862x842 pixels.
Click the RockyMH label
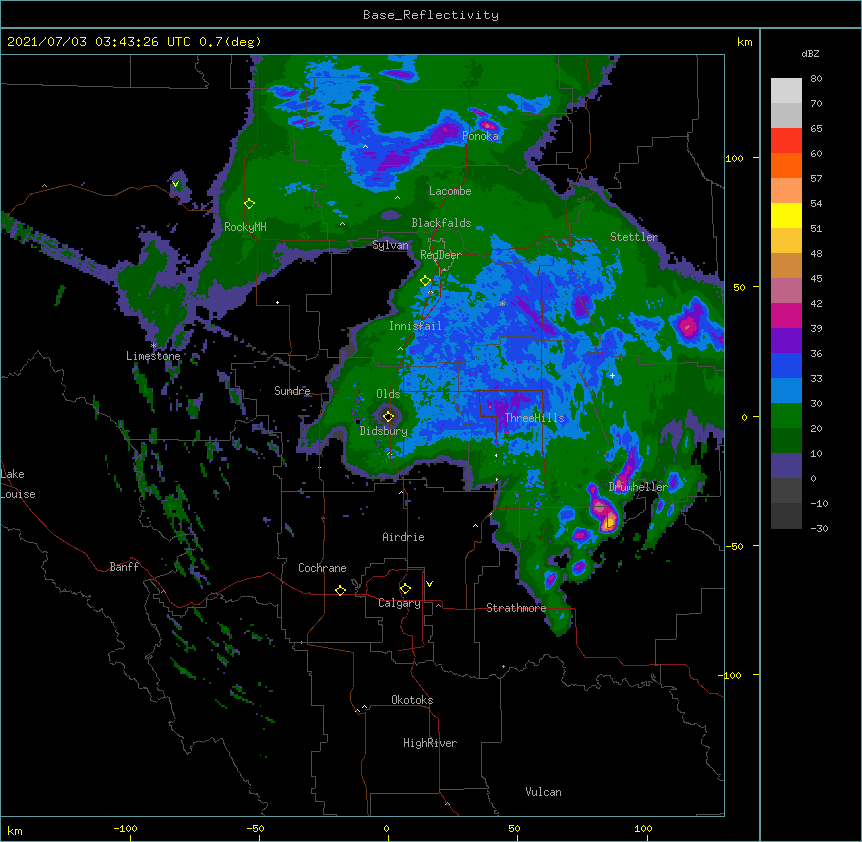[x=245, y=227]
